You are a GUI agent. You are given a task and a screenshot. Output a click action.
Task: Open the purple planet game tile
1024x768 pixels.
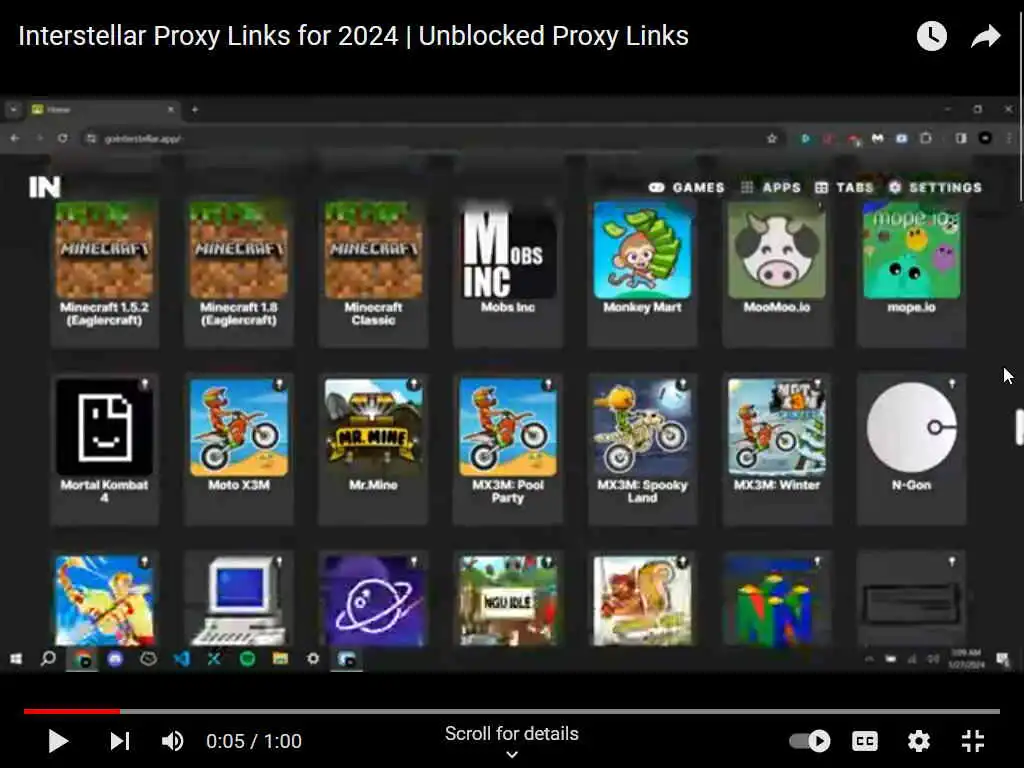374,600
